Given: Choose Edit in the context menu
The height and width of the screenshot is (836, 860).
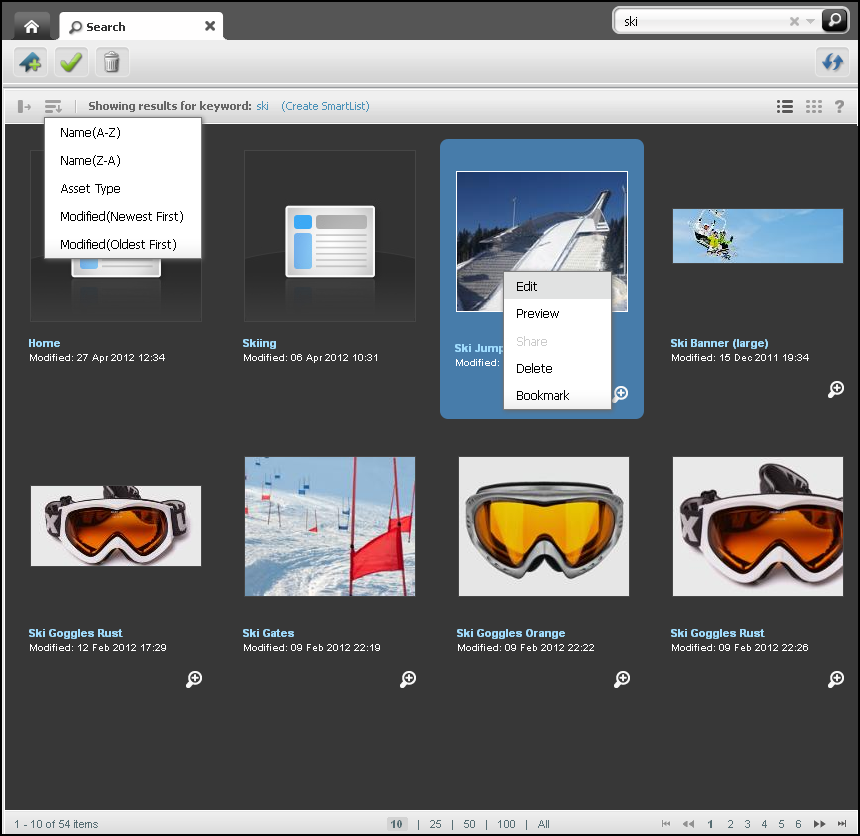Looking at the screenshot, I should [x=557, y=286].
